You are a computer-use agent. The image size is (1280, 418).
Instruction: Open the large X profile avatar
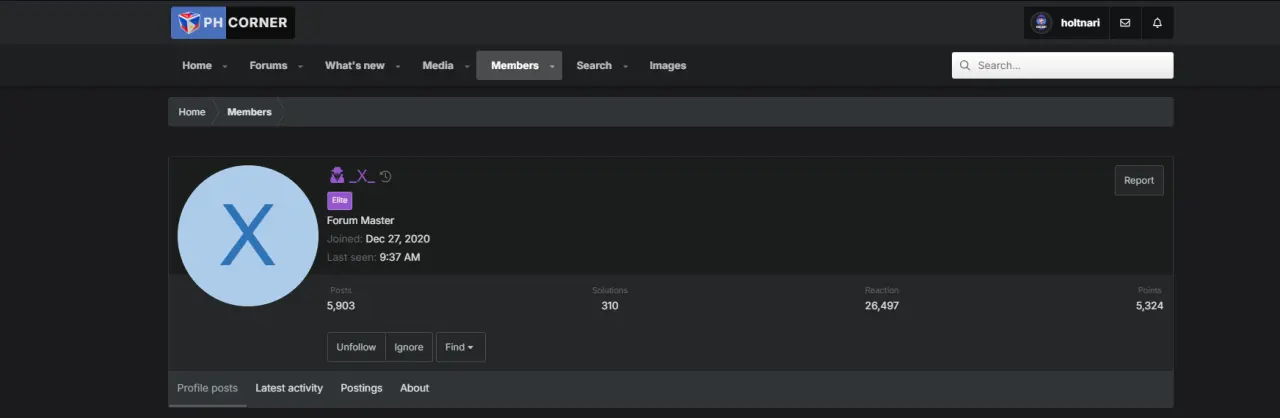248,235
